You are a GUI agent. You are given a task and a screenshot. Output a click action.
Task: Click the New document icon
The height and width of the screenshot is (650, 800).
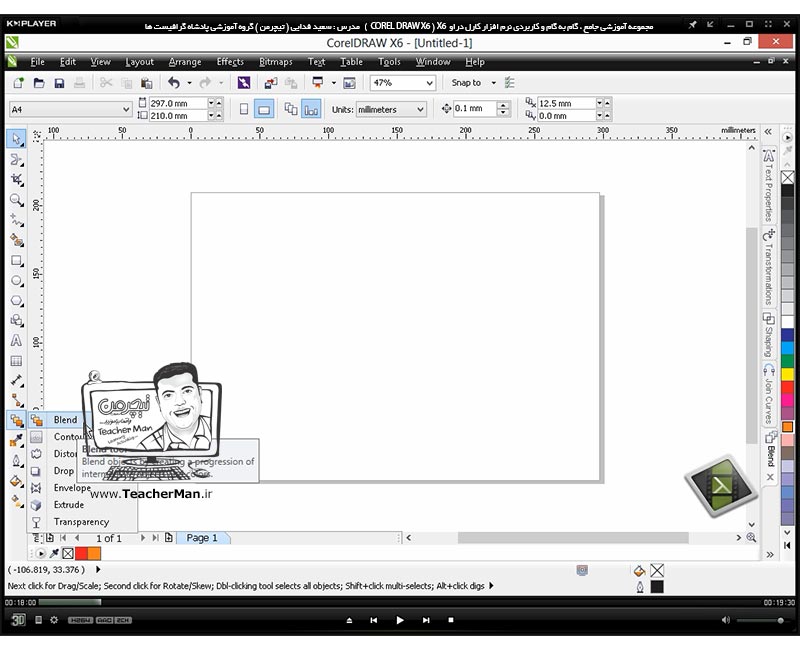tap(19, 83)
